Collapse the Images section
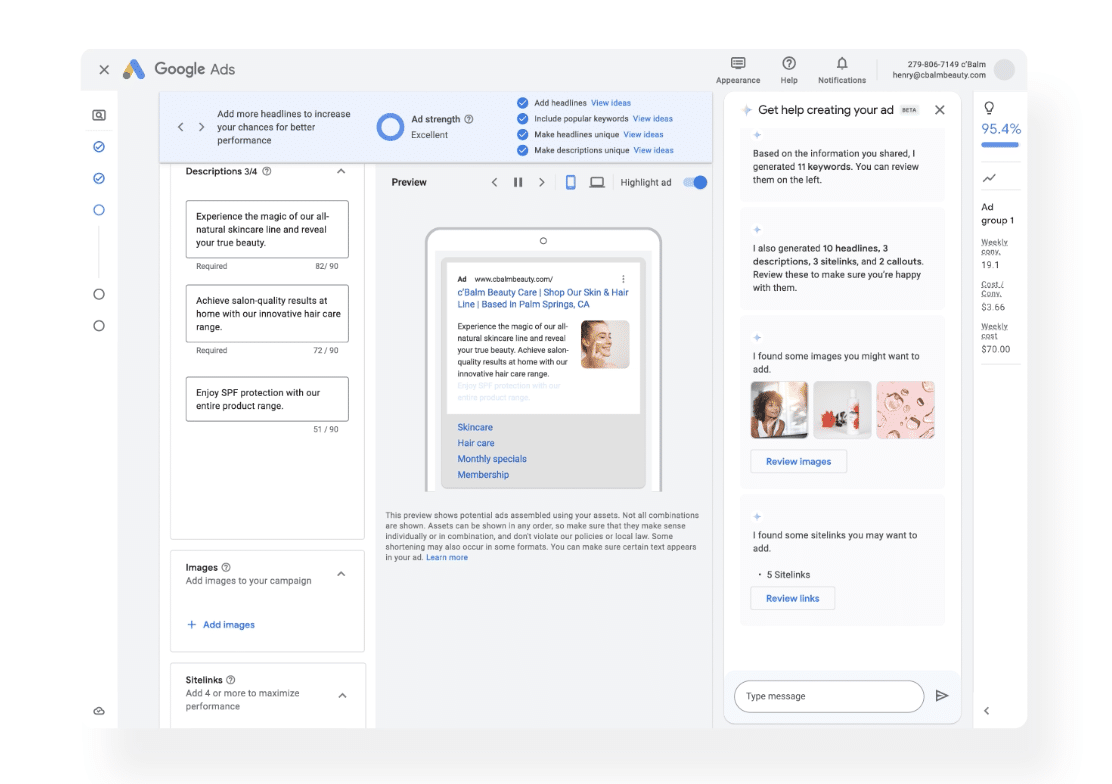 point(340,573)
